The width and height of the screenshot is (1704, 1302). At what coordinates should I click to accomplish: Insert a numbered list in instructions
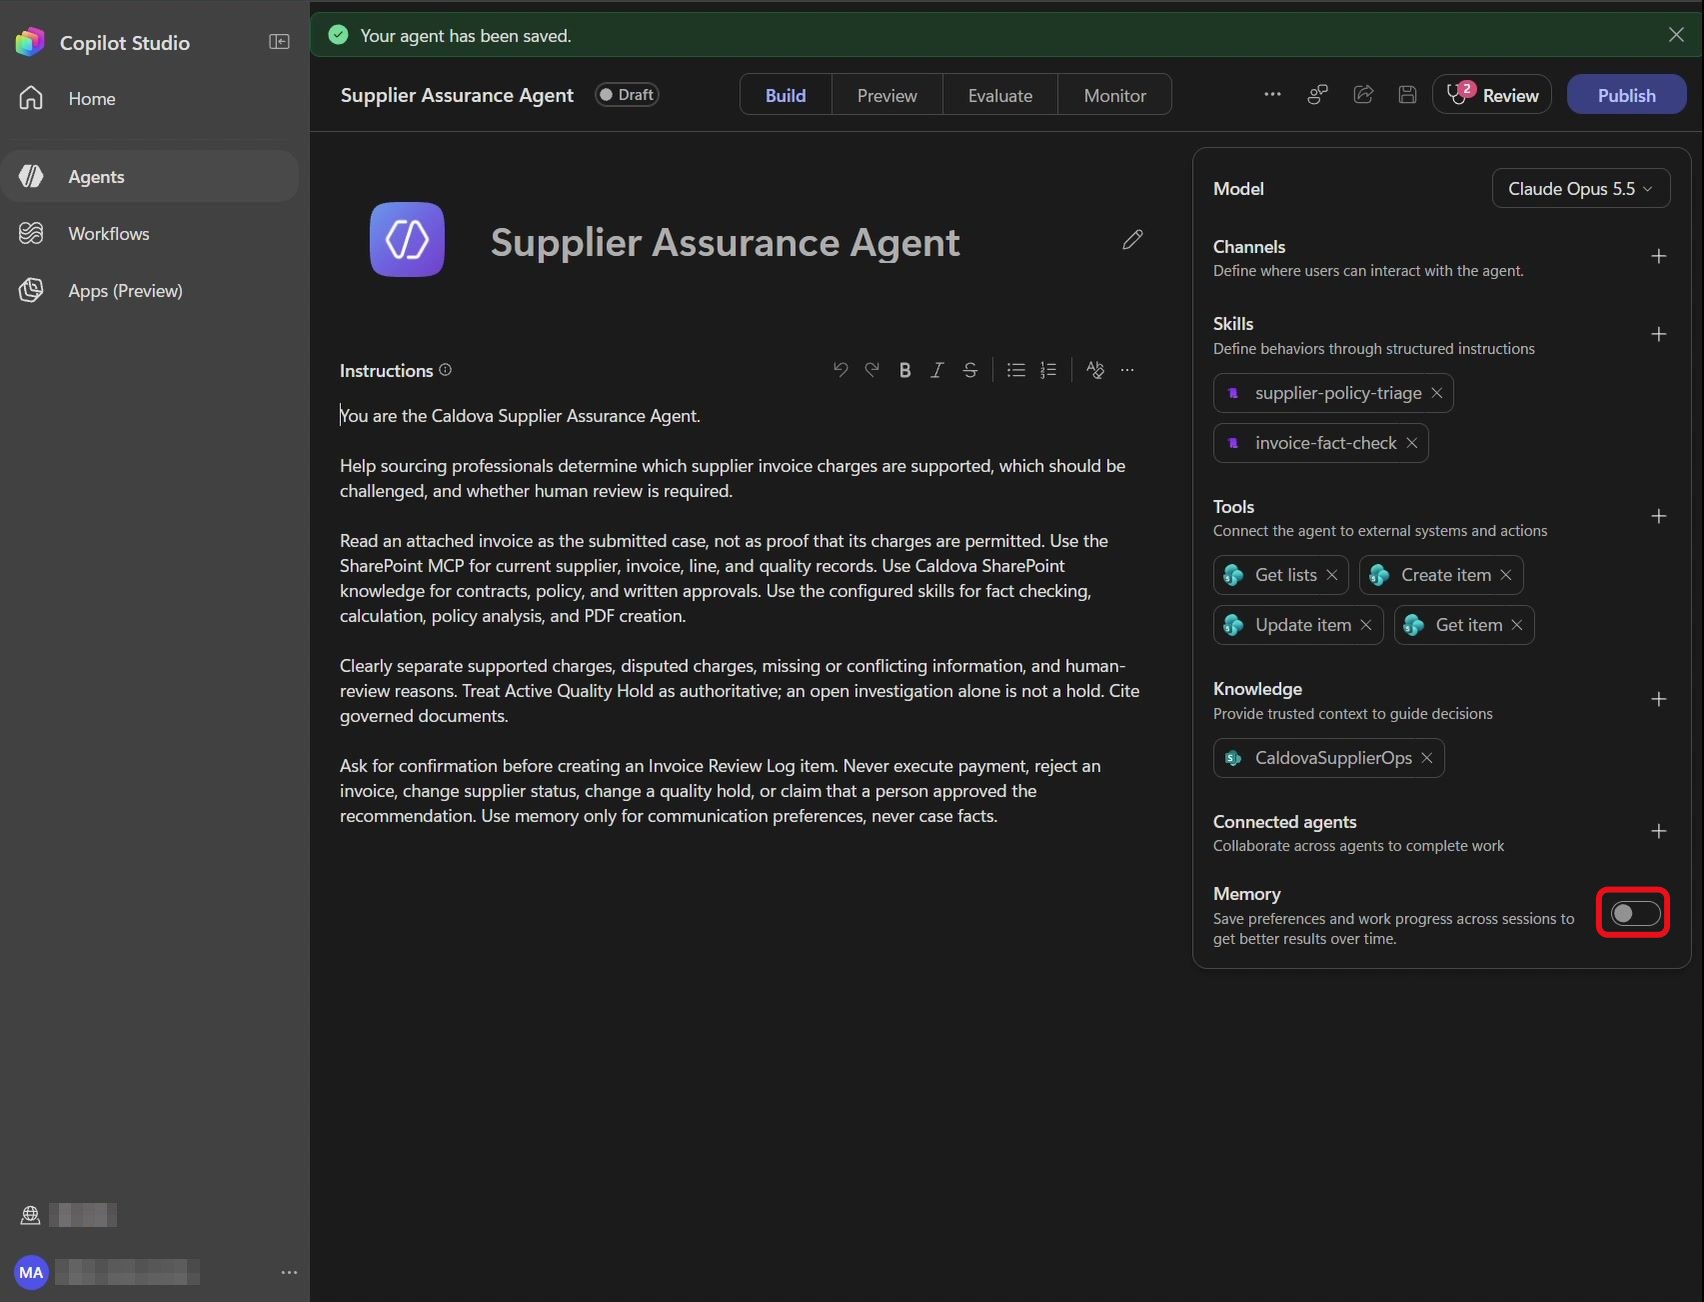click(1048, 370)
